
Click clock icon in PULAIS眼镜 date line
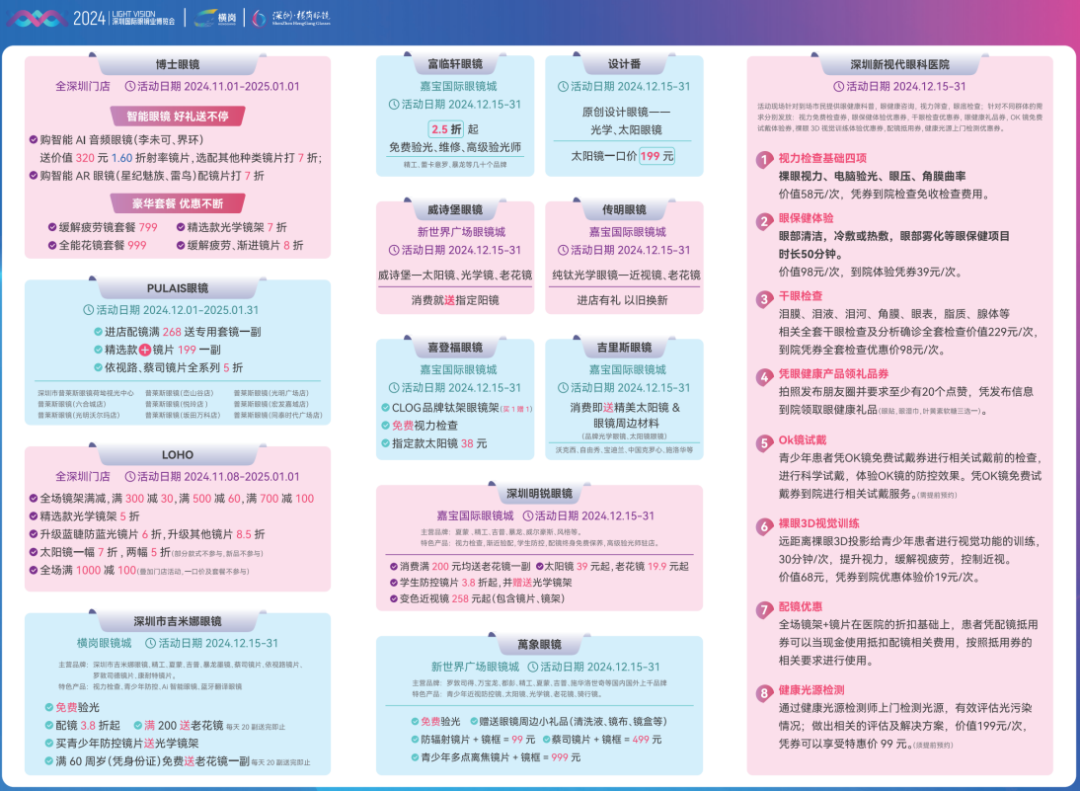pos(88,310)
